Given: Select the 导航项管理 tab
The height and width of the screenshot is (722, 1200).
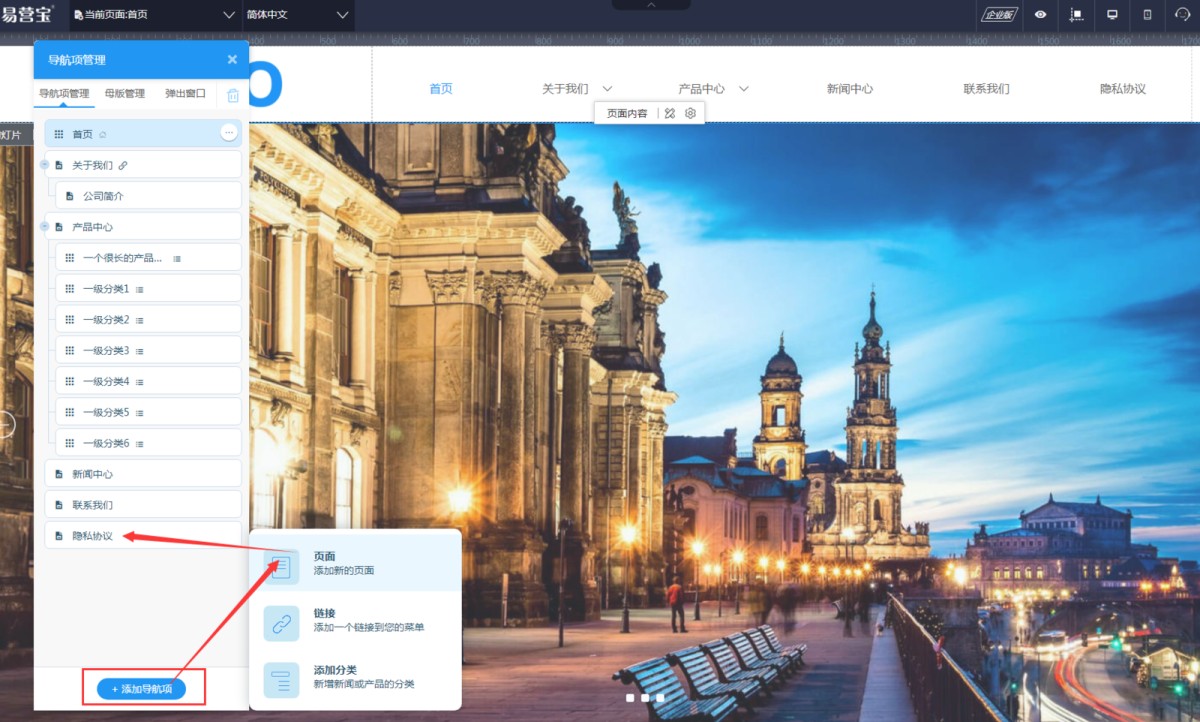Looking at the screenshot, I should (64, 94).
